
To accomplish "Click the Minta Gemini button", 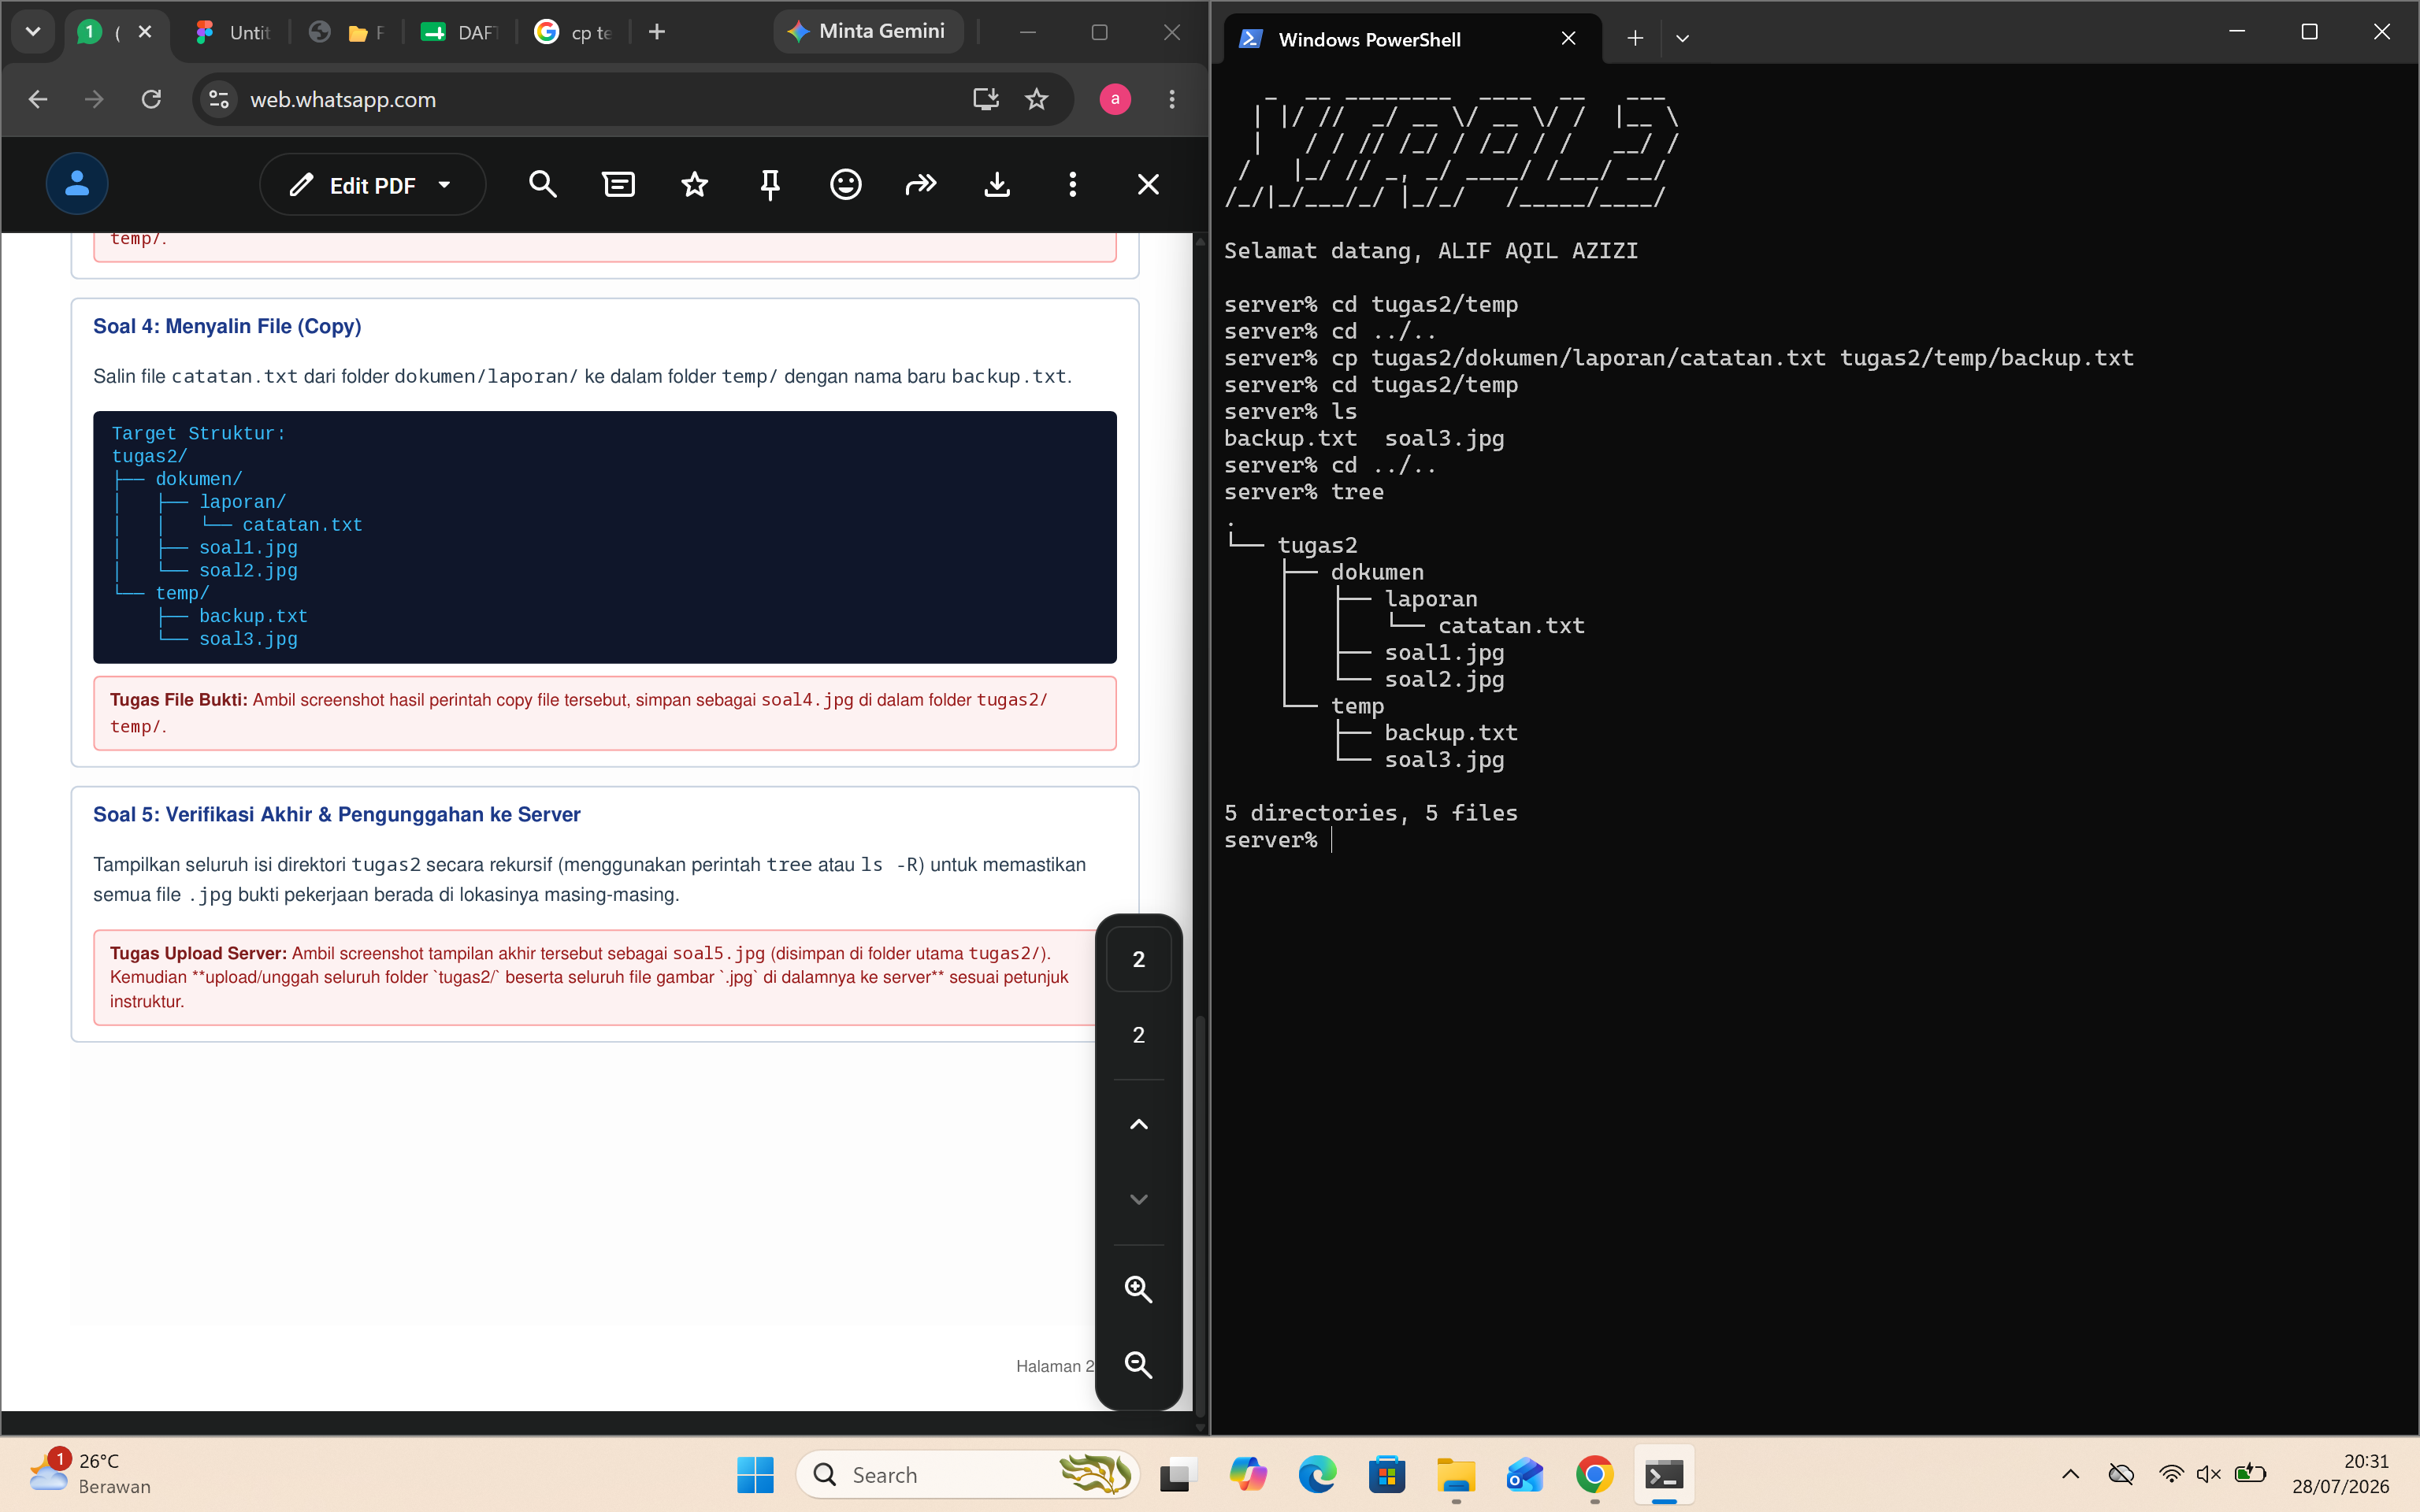I will 868,32.
